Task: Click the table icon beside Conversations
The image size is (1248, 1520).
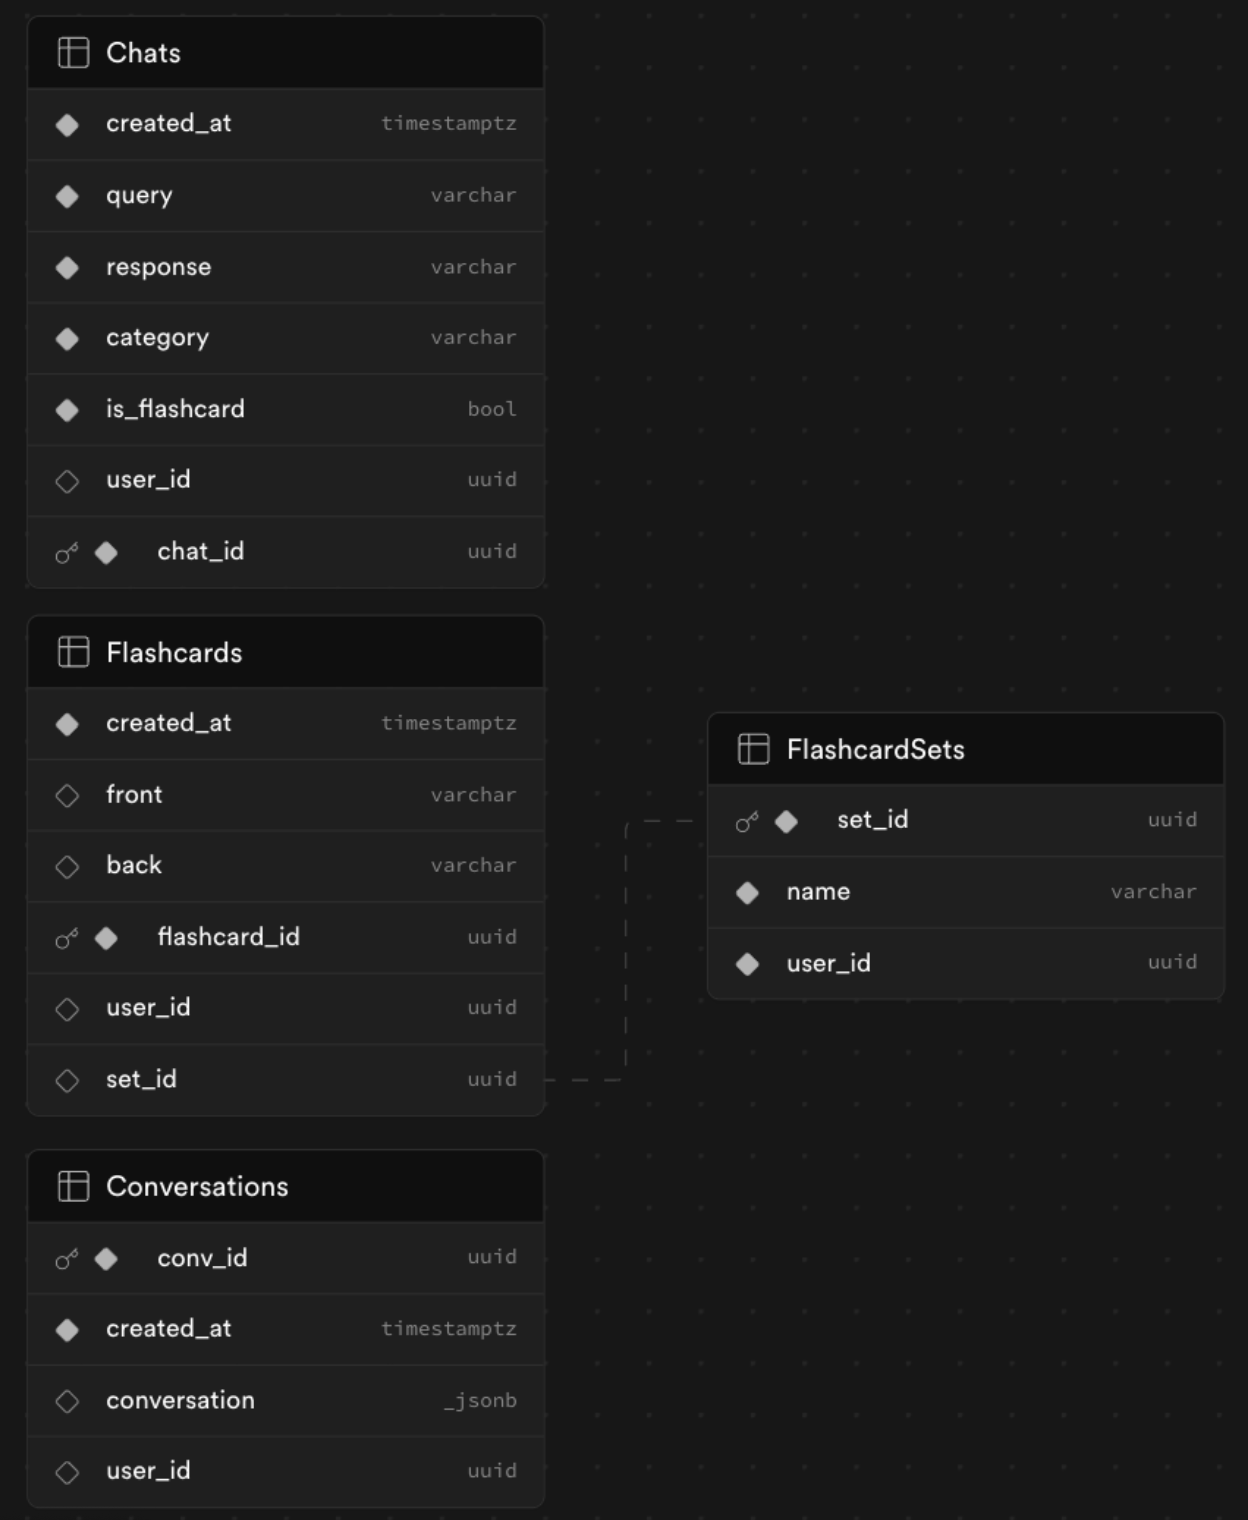Action: click(73, 1186)
